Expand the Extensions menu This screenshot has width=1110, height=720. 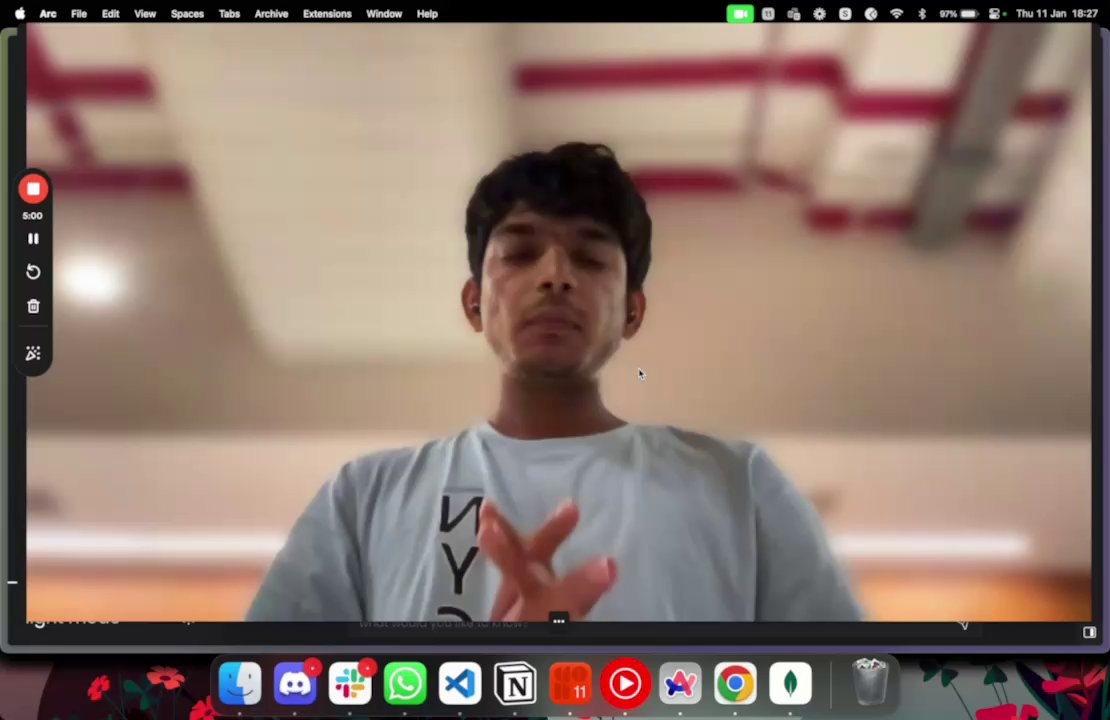pos(327,14)
